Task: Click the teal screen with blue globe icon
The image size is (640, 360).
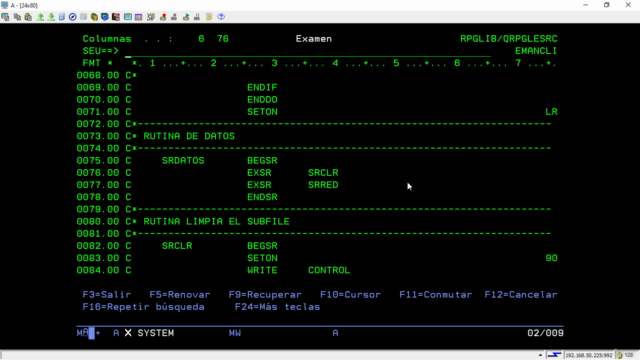Action: tap(105, 17)
